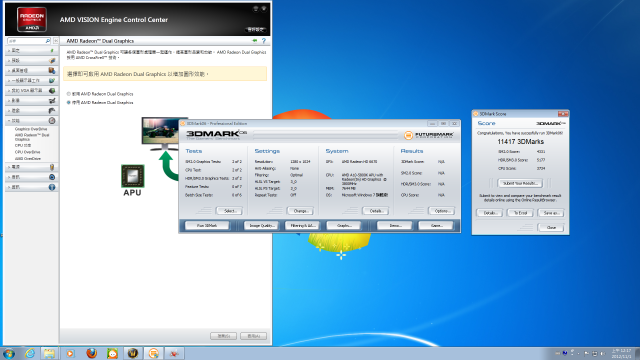
Task: Click Close button in the Score window
Action: (551, 227)
